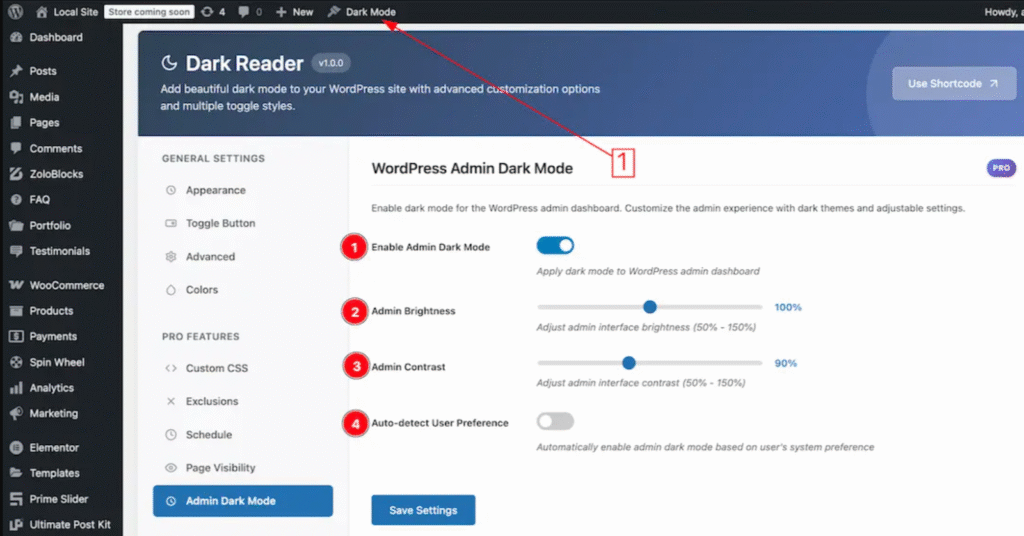Disable the Enable Admin Dark Mode switch
The image size is (1024, 536).
[555, 245]
